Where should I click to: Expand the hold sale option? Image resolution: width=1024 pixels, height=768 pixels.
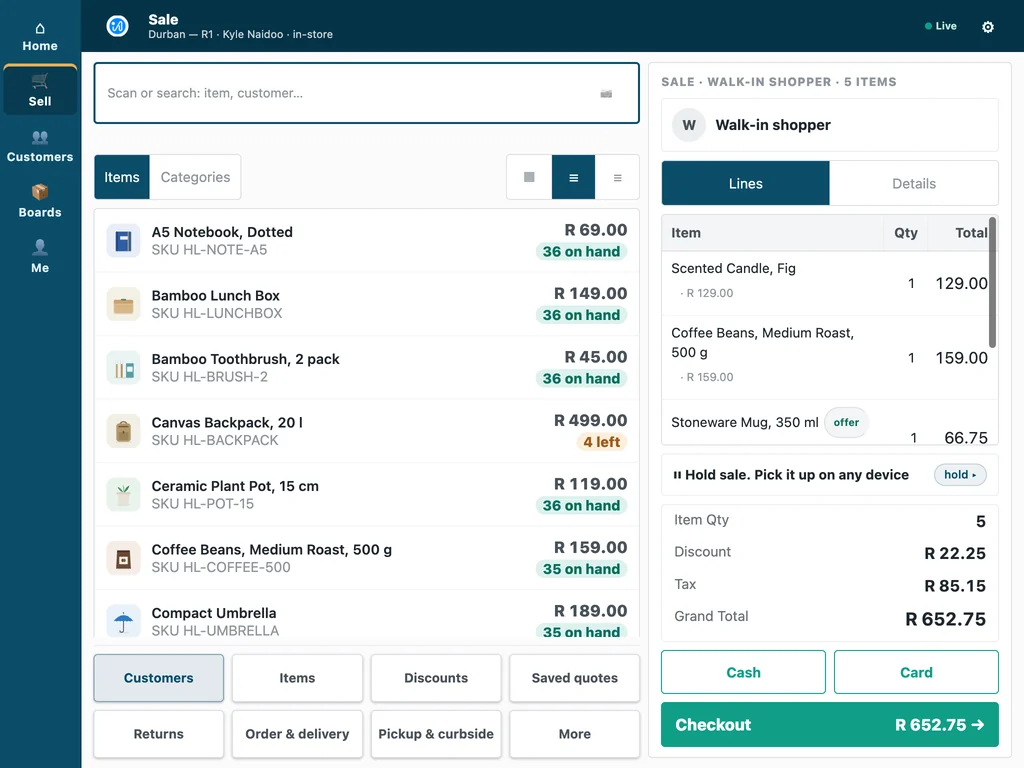(x=960, y=475)
